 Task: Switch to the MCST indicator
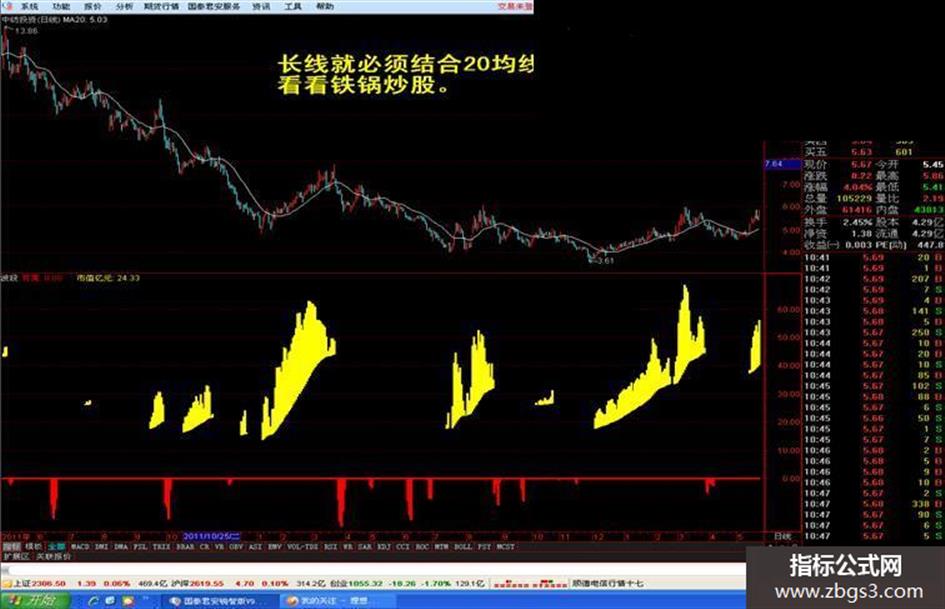pyautogui.click(x=506, y=547)
